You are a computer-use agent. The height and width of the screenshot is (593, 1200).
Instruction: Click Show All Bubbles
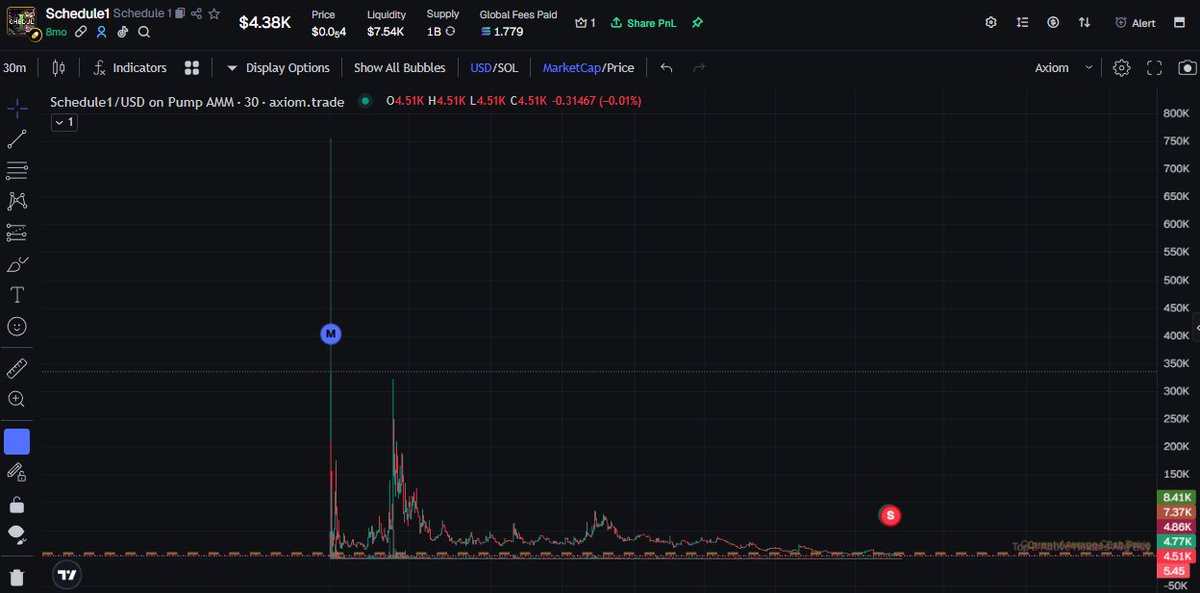pyautogui.click(x=400, y=68)
